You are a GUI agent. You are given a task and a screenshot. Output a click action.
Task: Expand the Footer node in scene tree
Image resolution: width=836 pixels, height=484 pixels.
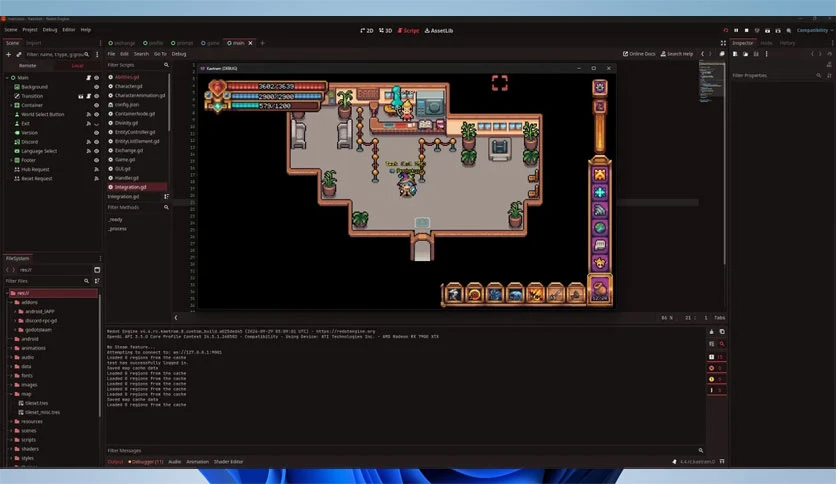(x=11, y=160)
